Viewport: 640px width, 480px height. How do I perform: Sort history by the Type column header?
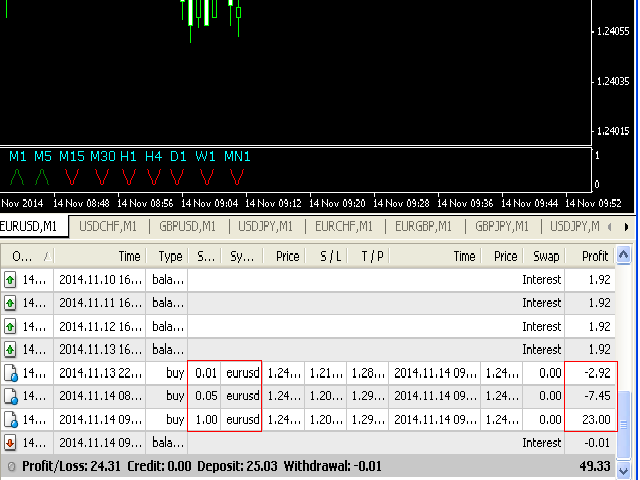pyautogui.click(x=169, y=256)
